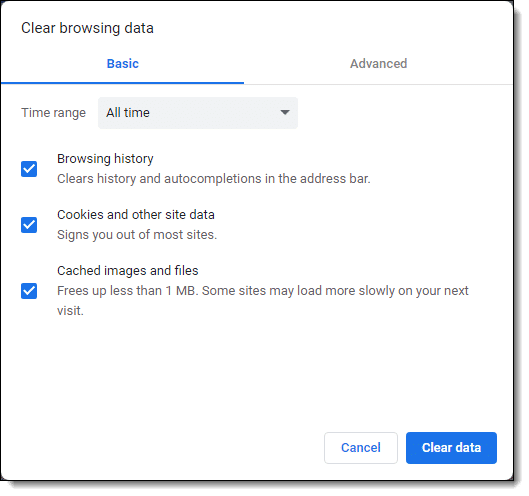Cancel the clear browsing data dialog
Screen dimensions: 529x496
tap(361, 447)
